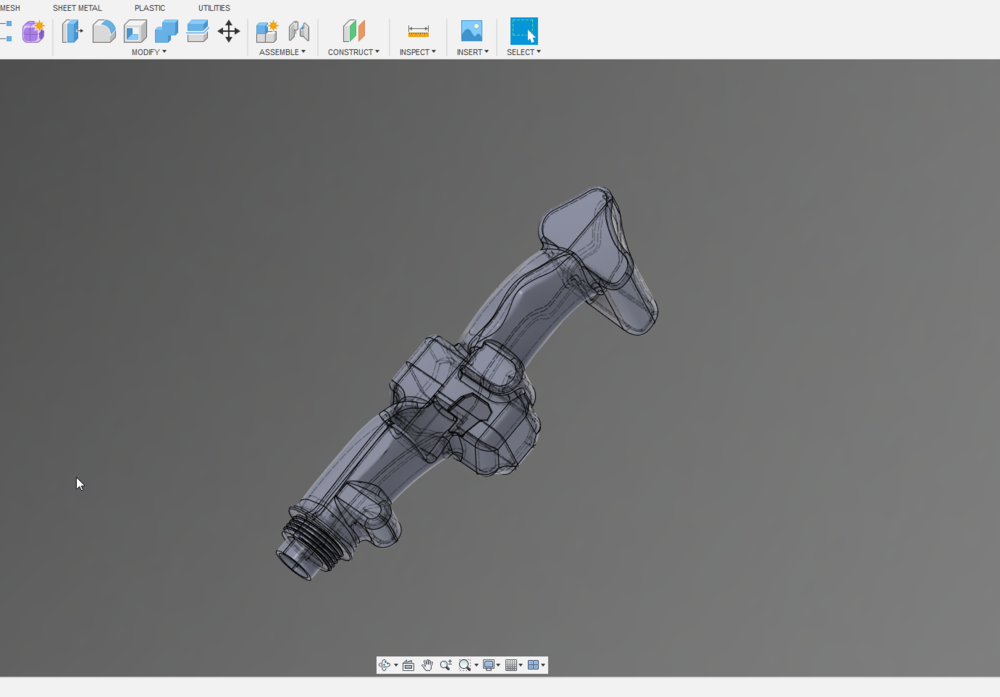
Task: Click the Insert image icon
Action: pyautogui.click(x=472, y=31)
